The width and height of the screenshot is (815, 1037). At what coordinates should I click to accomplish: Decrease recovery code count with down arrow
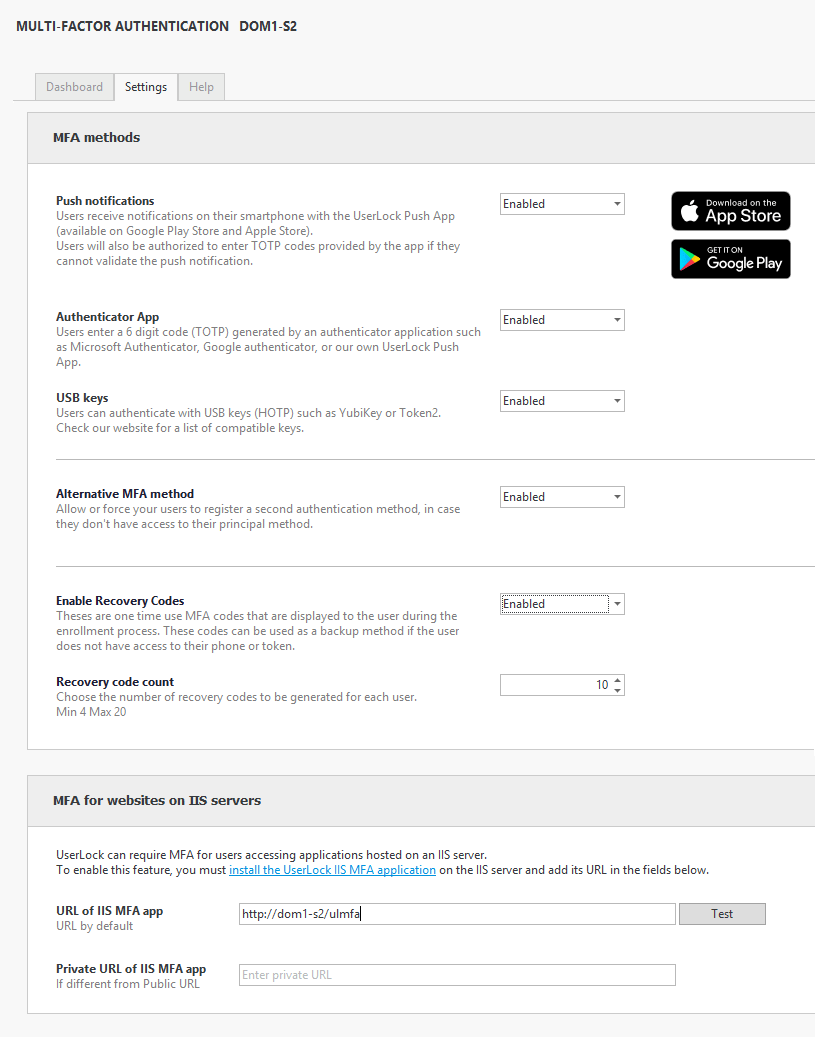pyautogui.click(x=617, y=690)
